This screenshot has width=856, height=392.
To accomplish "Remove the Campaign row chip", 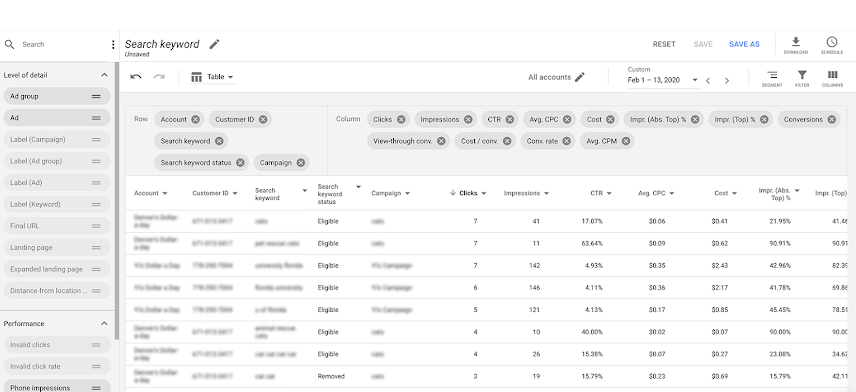I will [x=300, y=163].
